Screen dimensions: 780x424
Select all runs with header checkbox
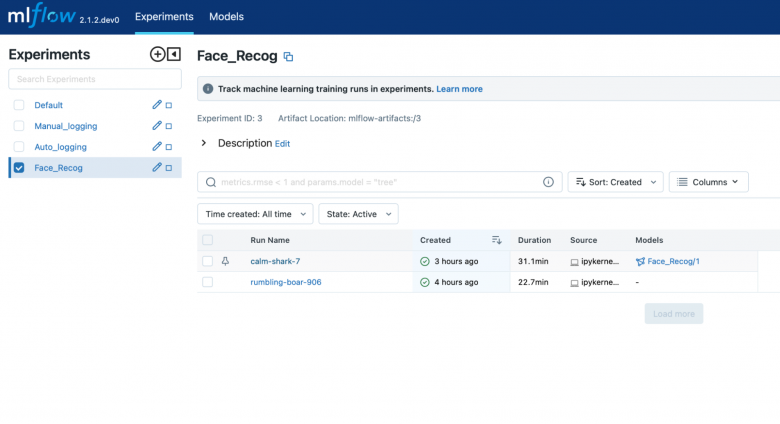pyautogui.click(x=207, y=240)
